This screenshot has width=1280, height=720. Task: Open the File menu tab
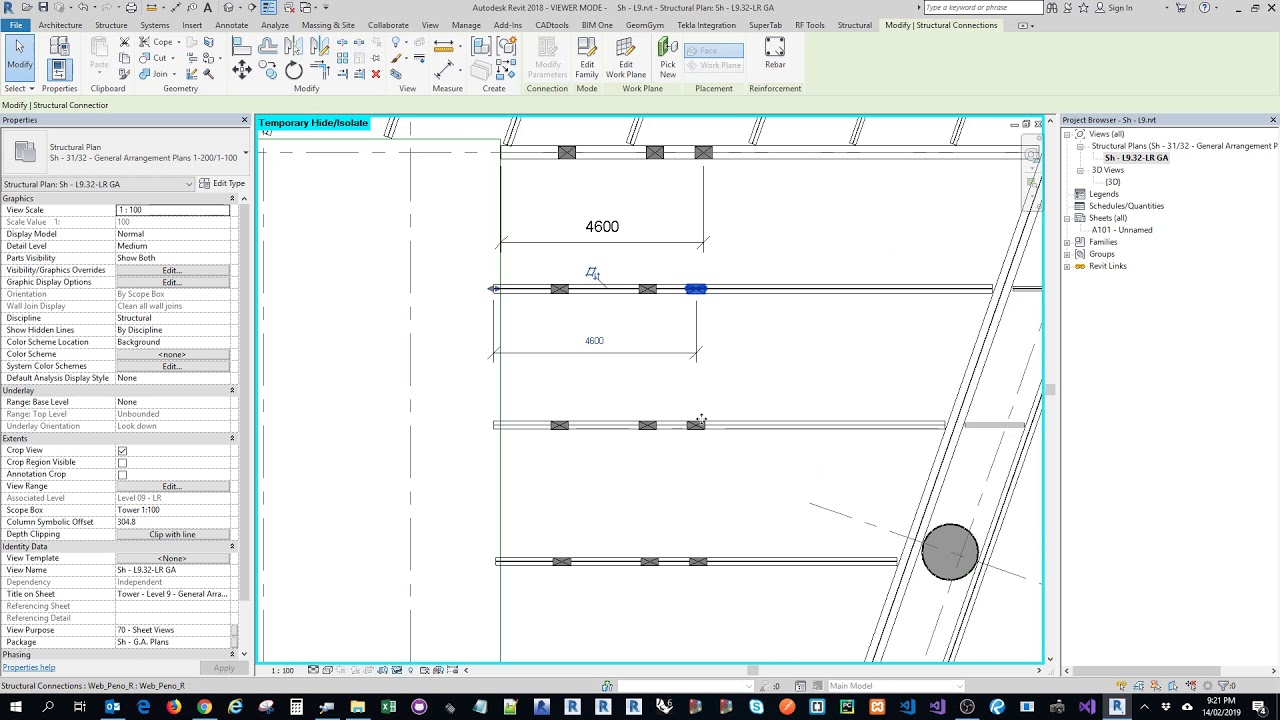coord(16,25)
